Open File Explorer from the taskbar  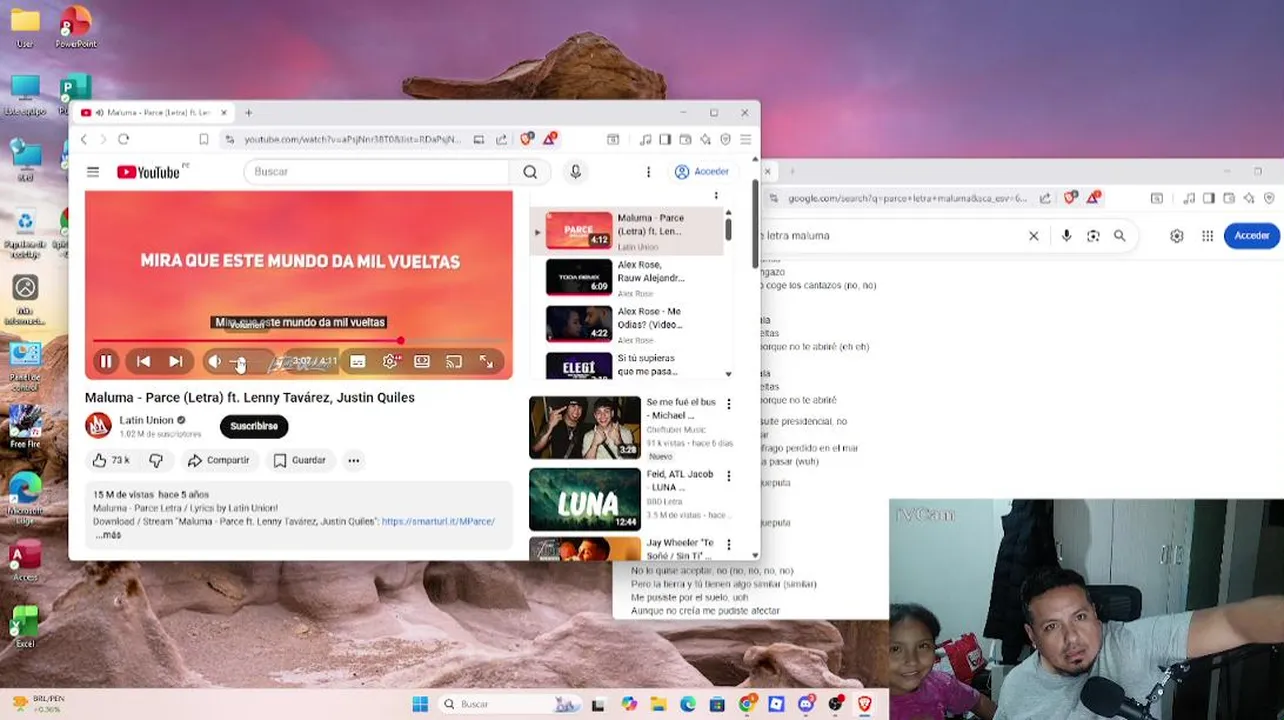pos(658,705)
